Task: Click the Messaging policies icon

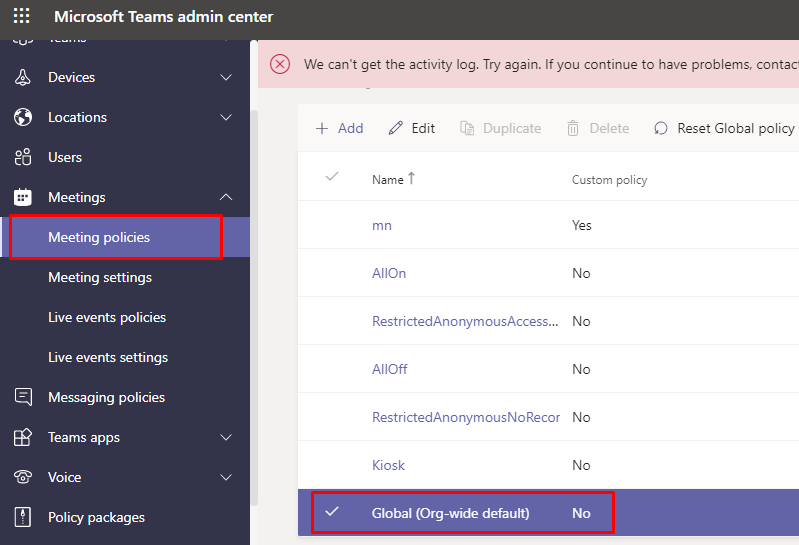Action: (x=23, y=397)
